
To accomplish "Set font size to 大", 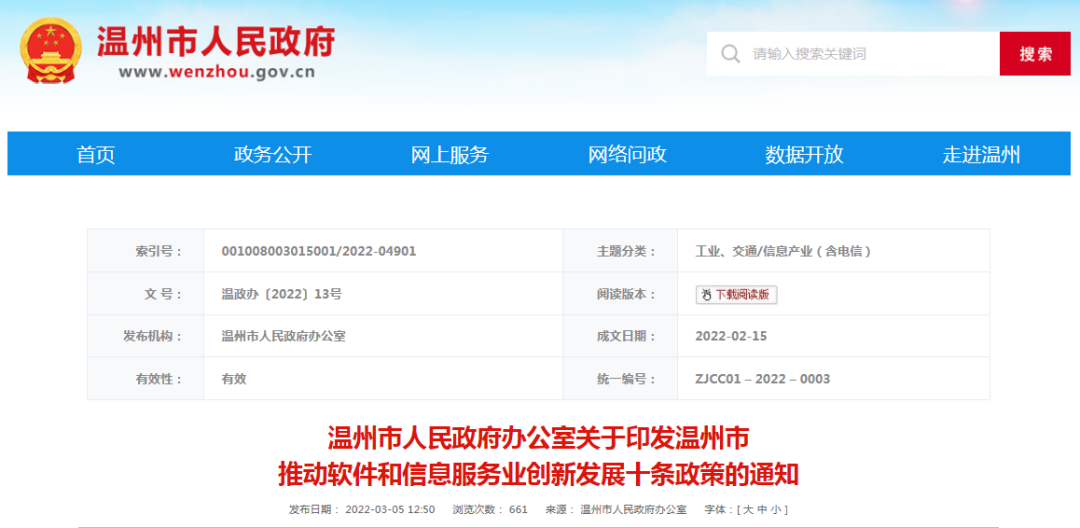I will coord(747,510).
